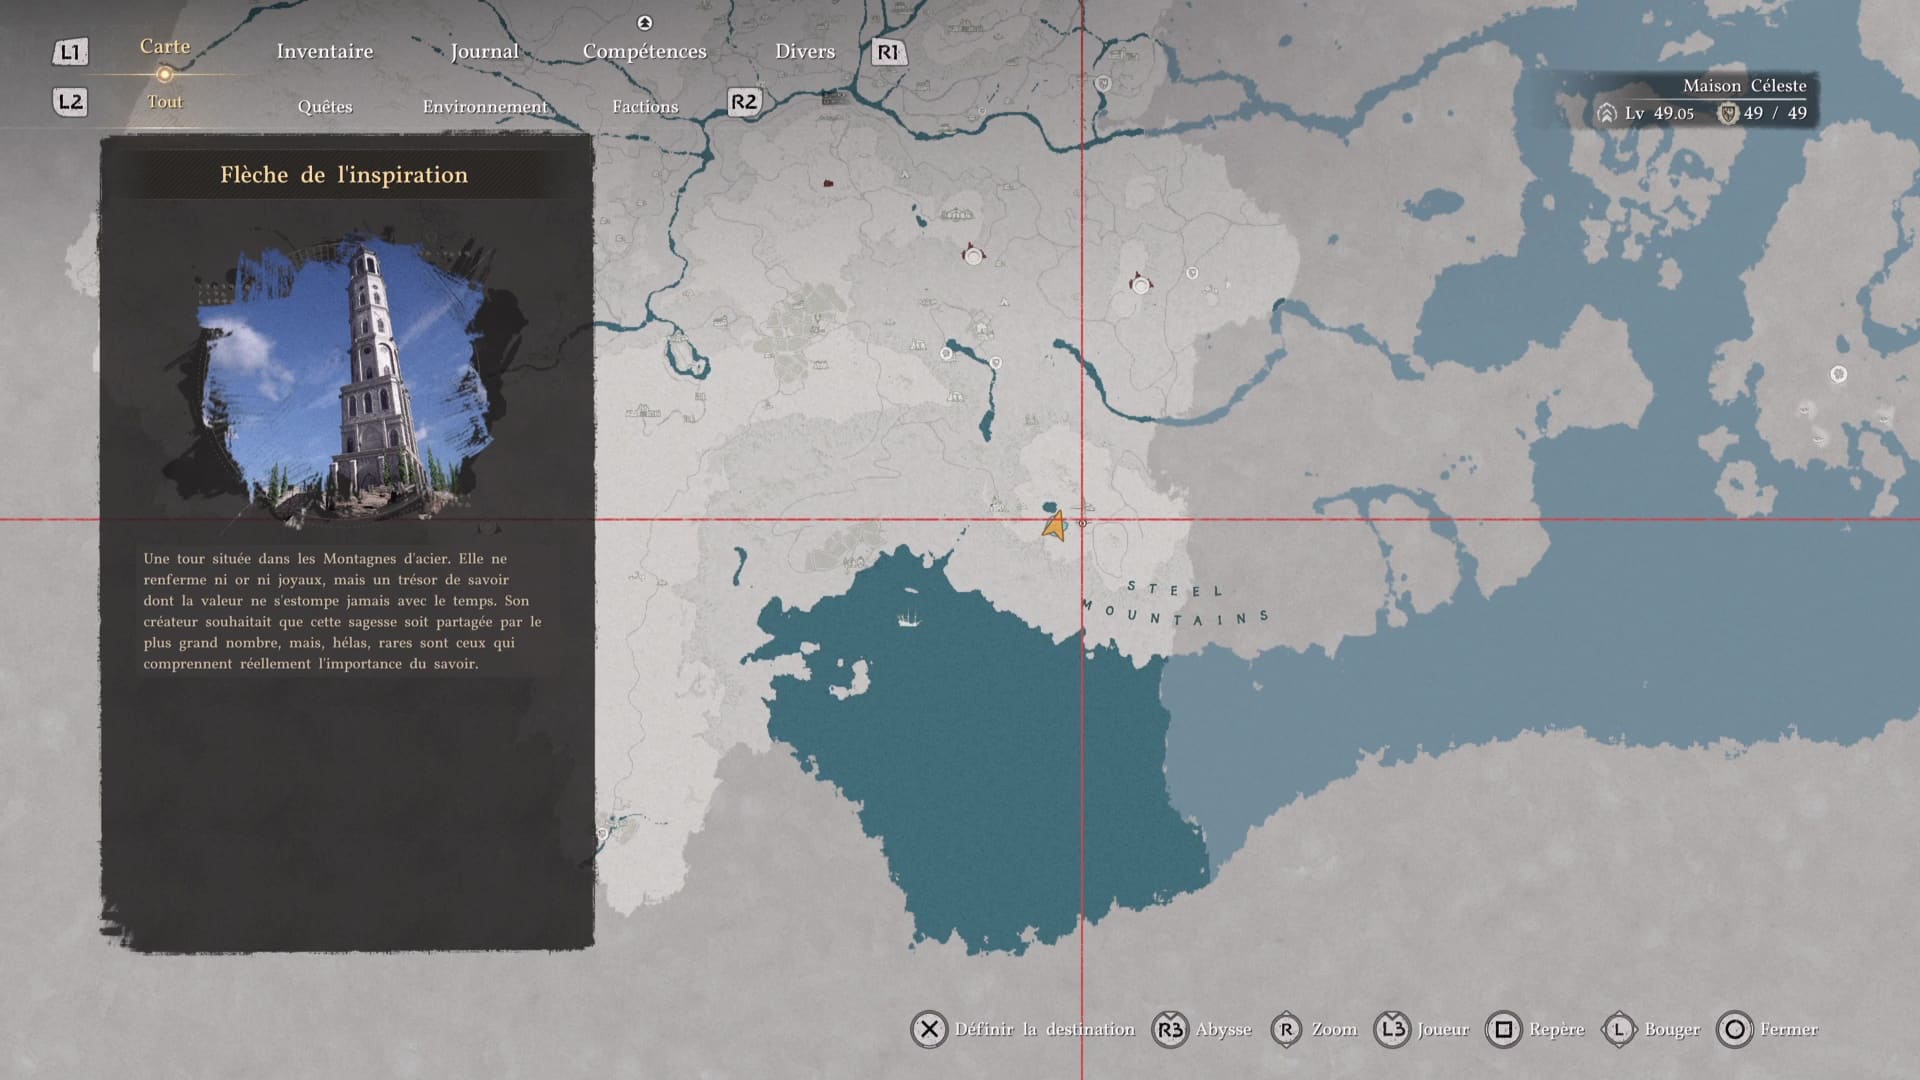Filter map by Factions
The height and width of the screenshot is (1080, 1920).
click(645, 106)
